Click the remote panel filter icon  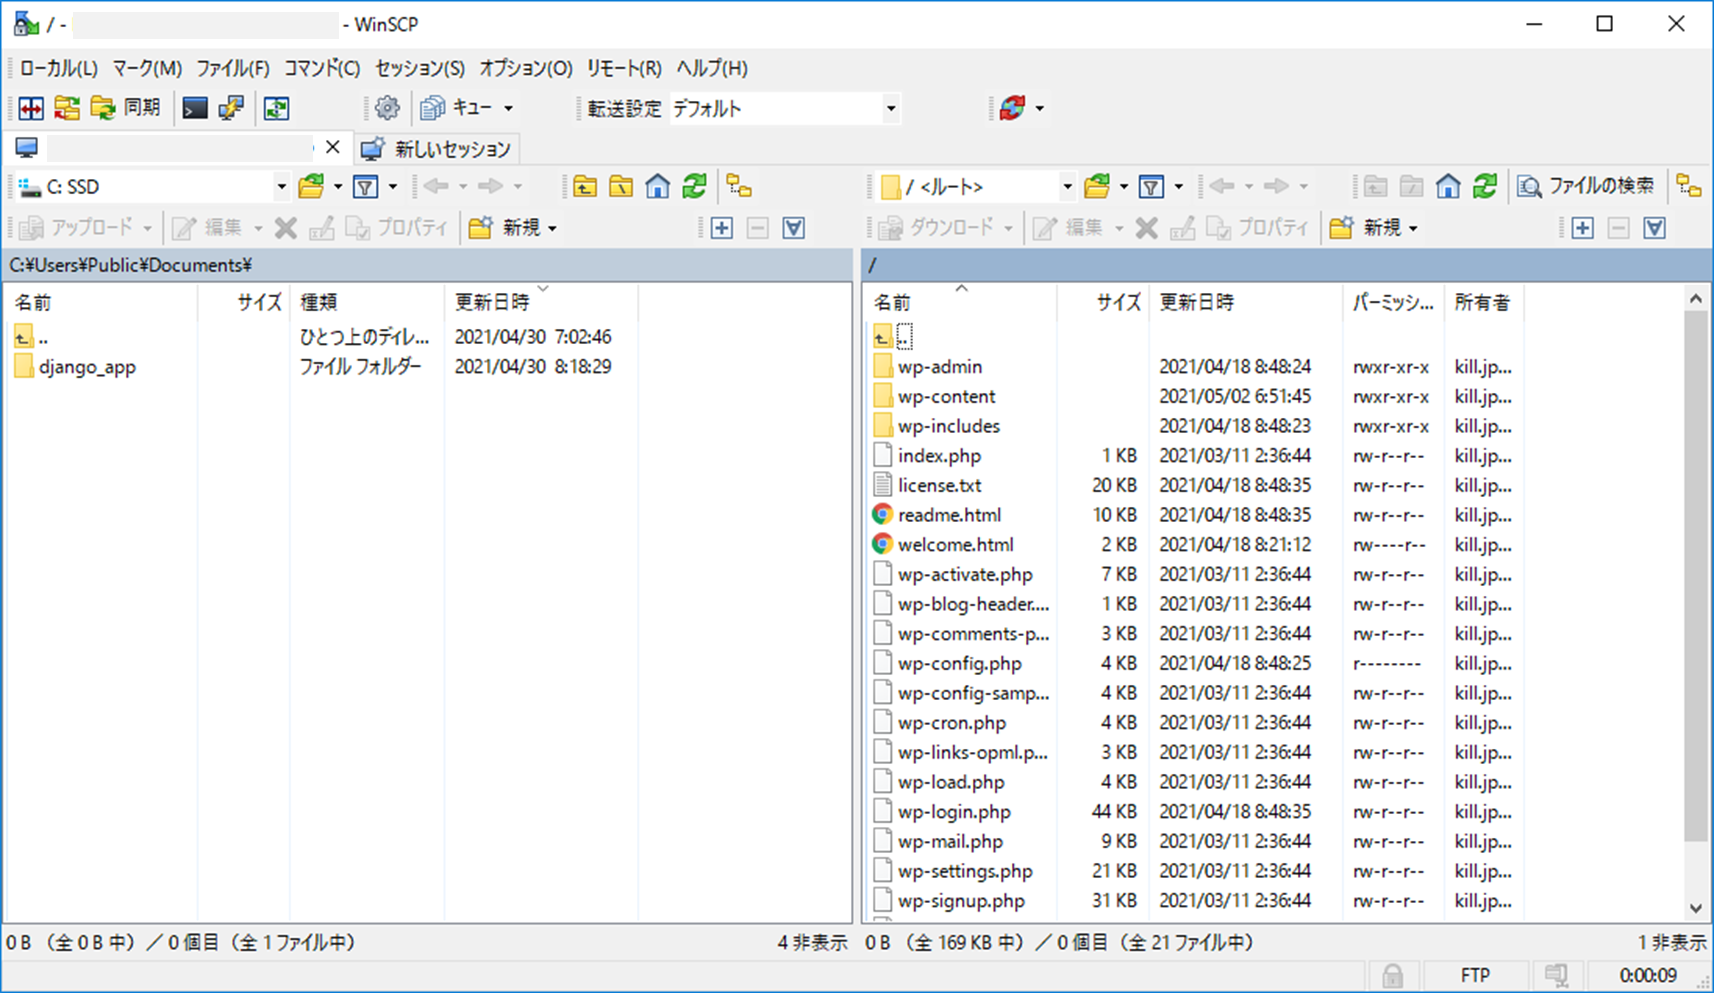point(1151,186)
